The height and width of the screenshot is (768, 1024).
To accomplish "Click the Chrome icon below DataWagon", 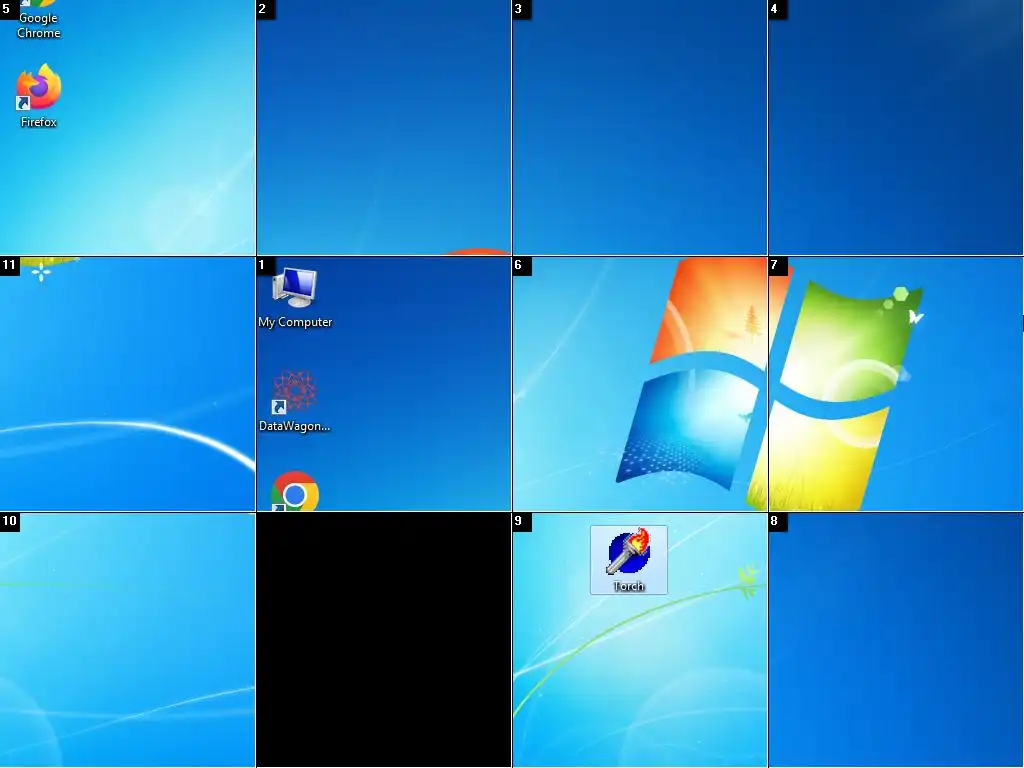I will [x=295, y=491].
